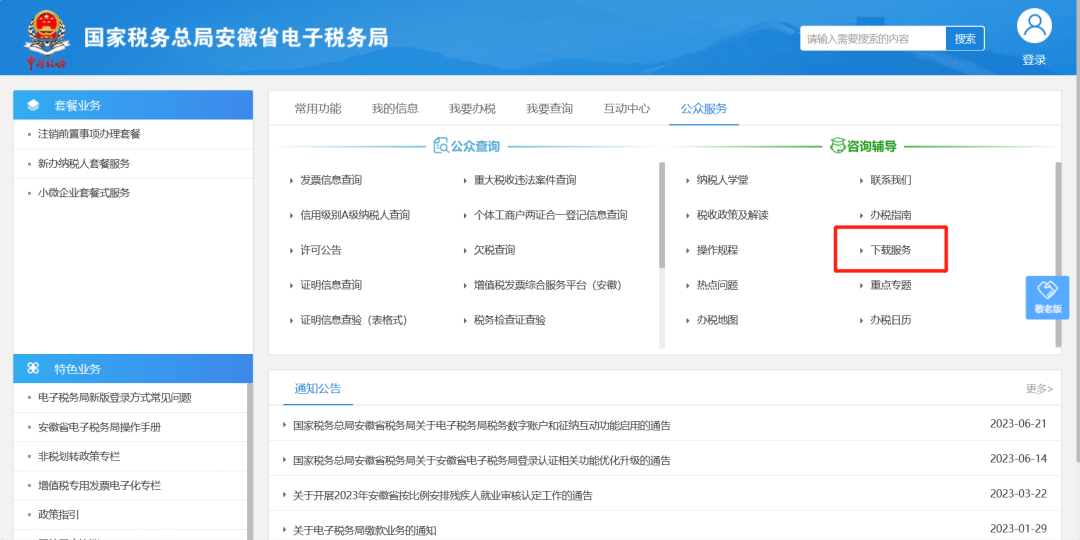
Task: Open 小微企业套餐式服务
Action: (x=84, y=193)
